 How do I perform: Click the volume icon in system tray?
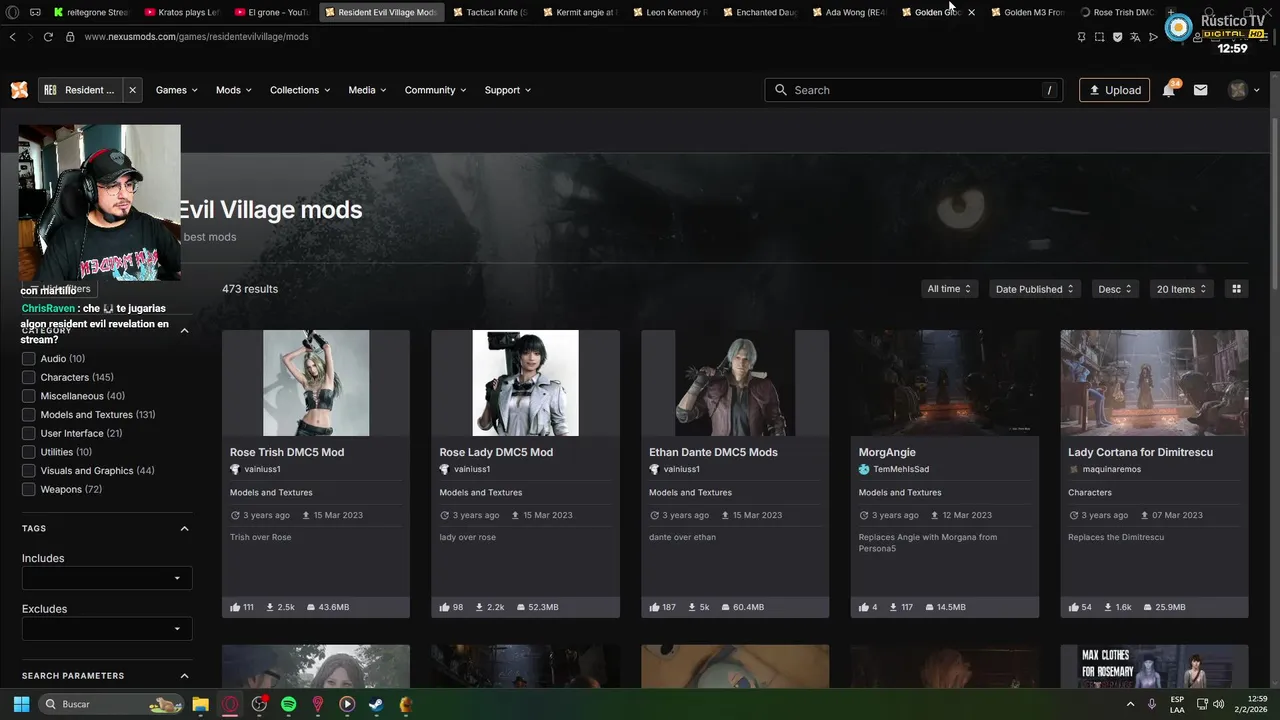pos(1219,704)
